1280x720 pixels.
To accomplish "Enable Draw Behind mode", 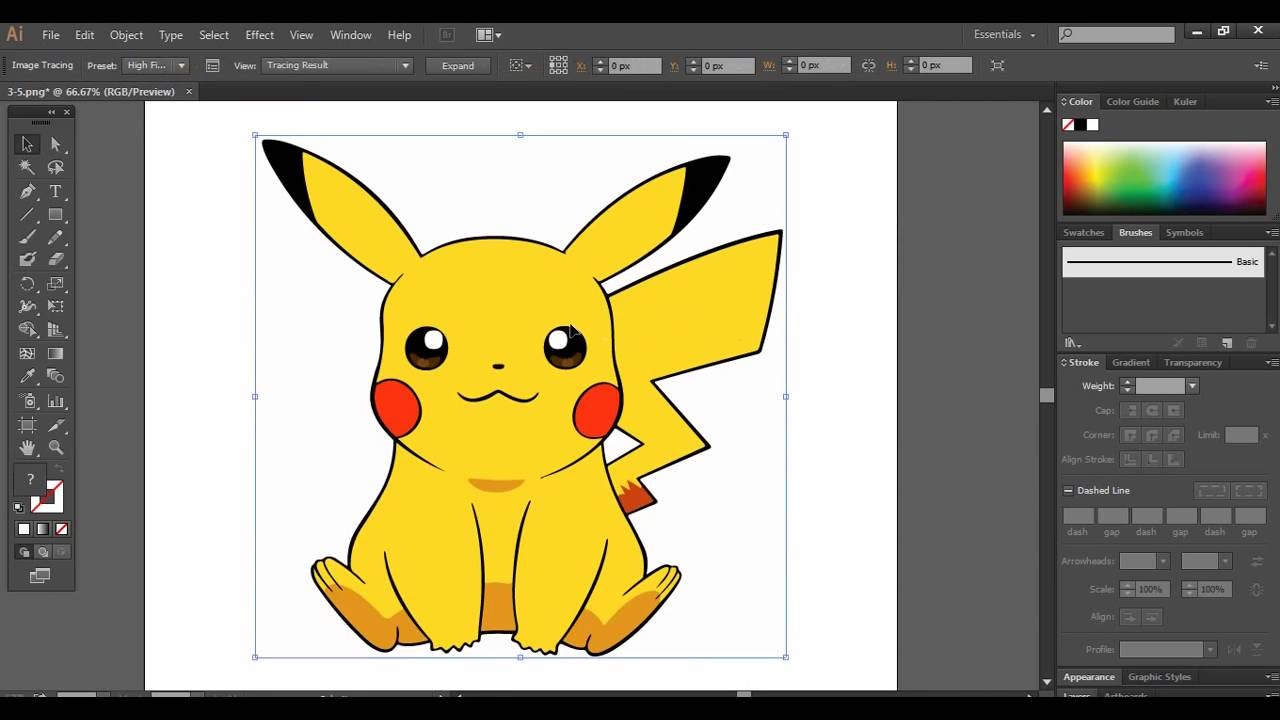I will point(43,552).
